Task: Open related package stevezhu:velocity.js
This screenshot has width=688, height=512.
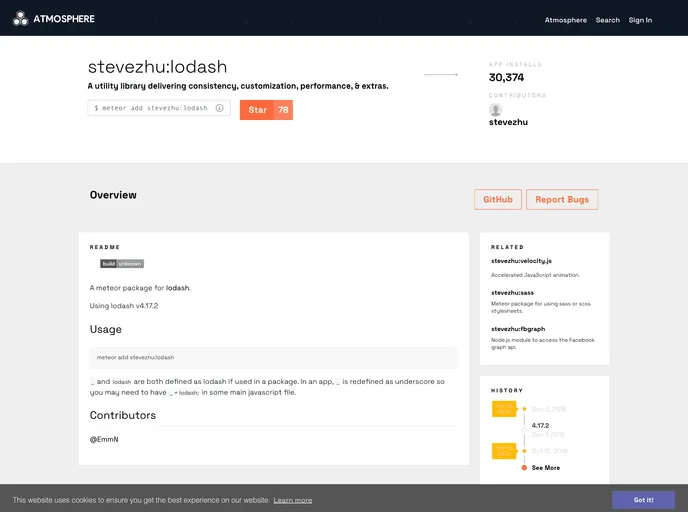Action: coord(521,261)
